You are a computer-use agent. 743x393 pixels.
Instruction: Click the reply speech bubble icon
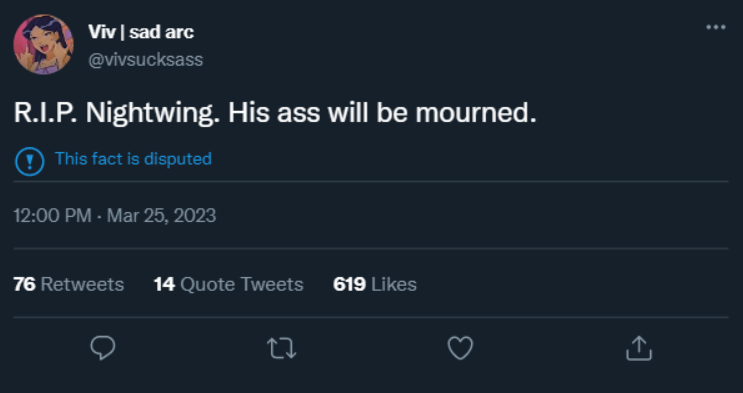(102, 348)
